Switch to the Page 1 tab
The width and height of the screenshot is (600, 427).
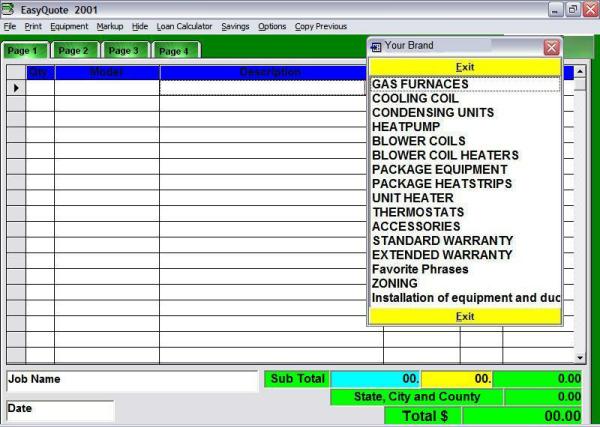click(x=25, y=51)
